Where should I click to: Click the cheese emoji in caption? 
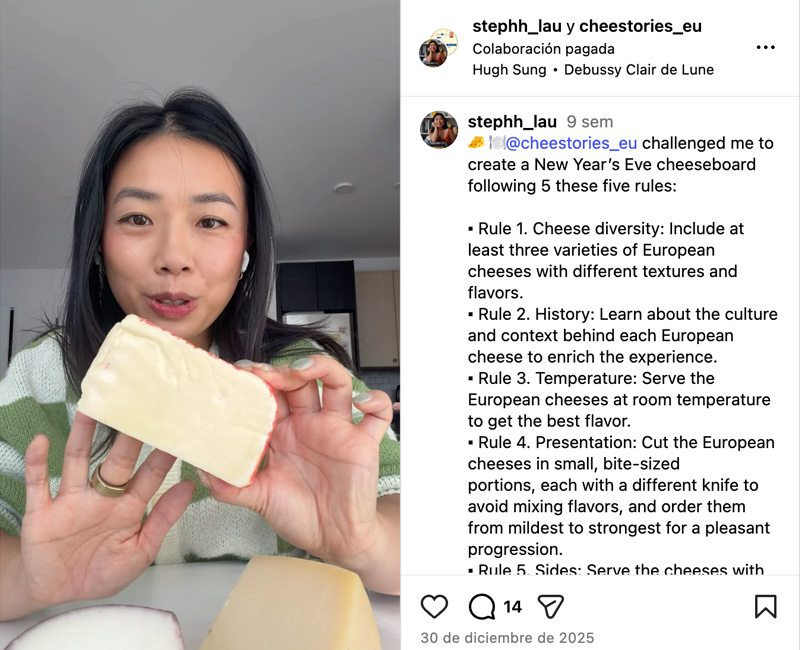[x=476, y=142]
